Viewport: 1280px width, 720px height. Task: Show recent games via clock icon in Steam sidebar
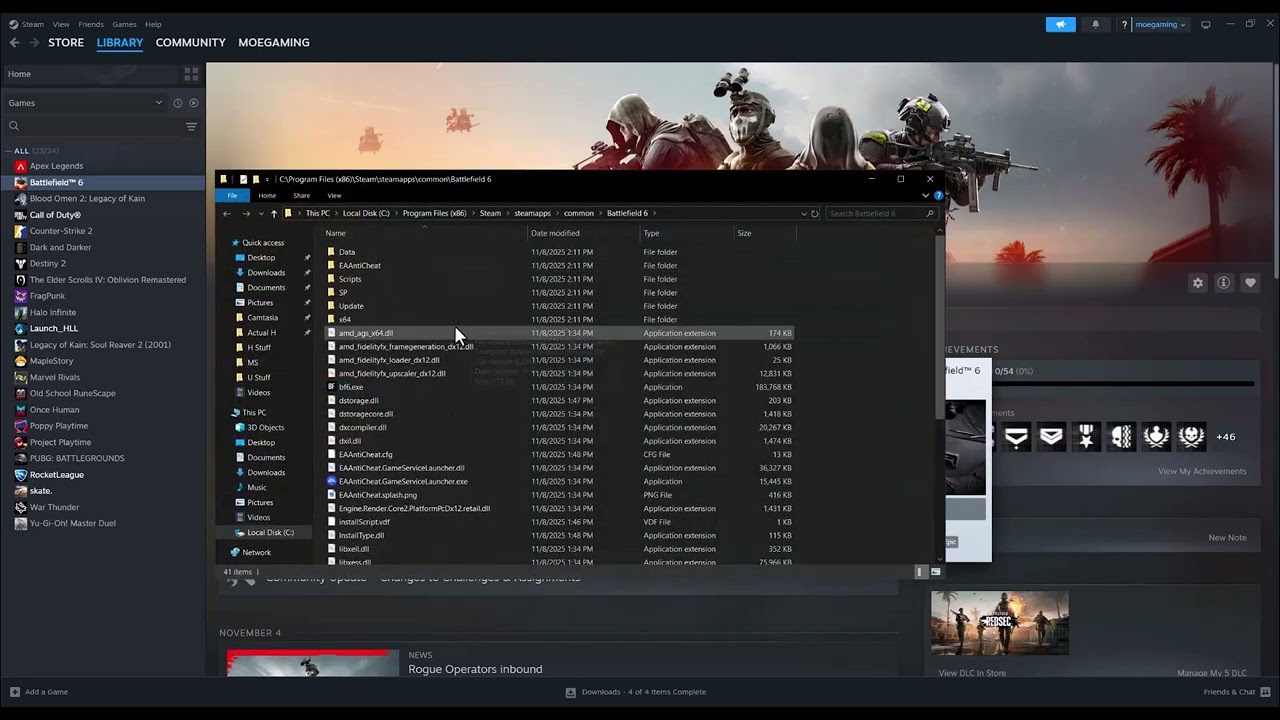pyautogui.click(x=177, y=103)
